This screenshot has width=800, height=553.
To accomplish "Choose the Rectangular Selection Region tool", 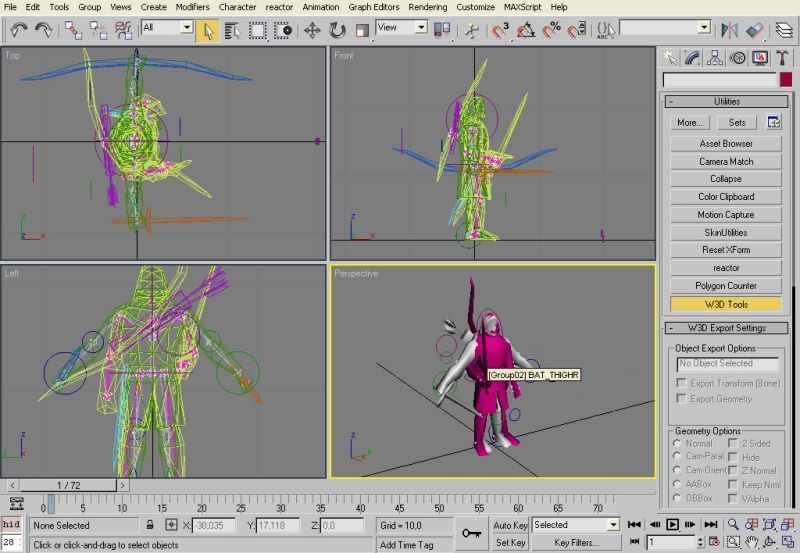I will pos(258,31).
